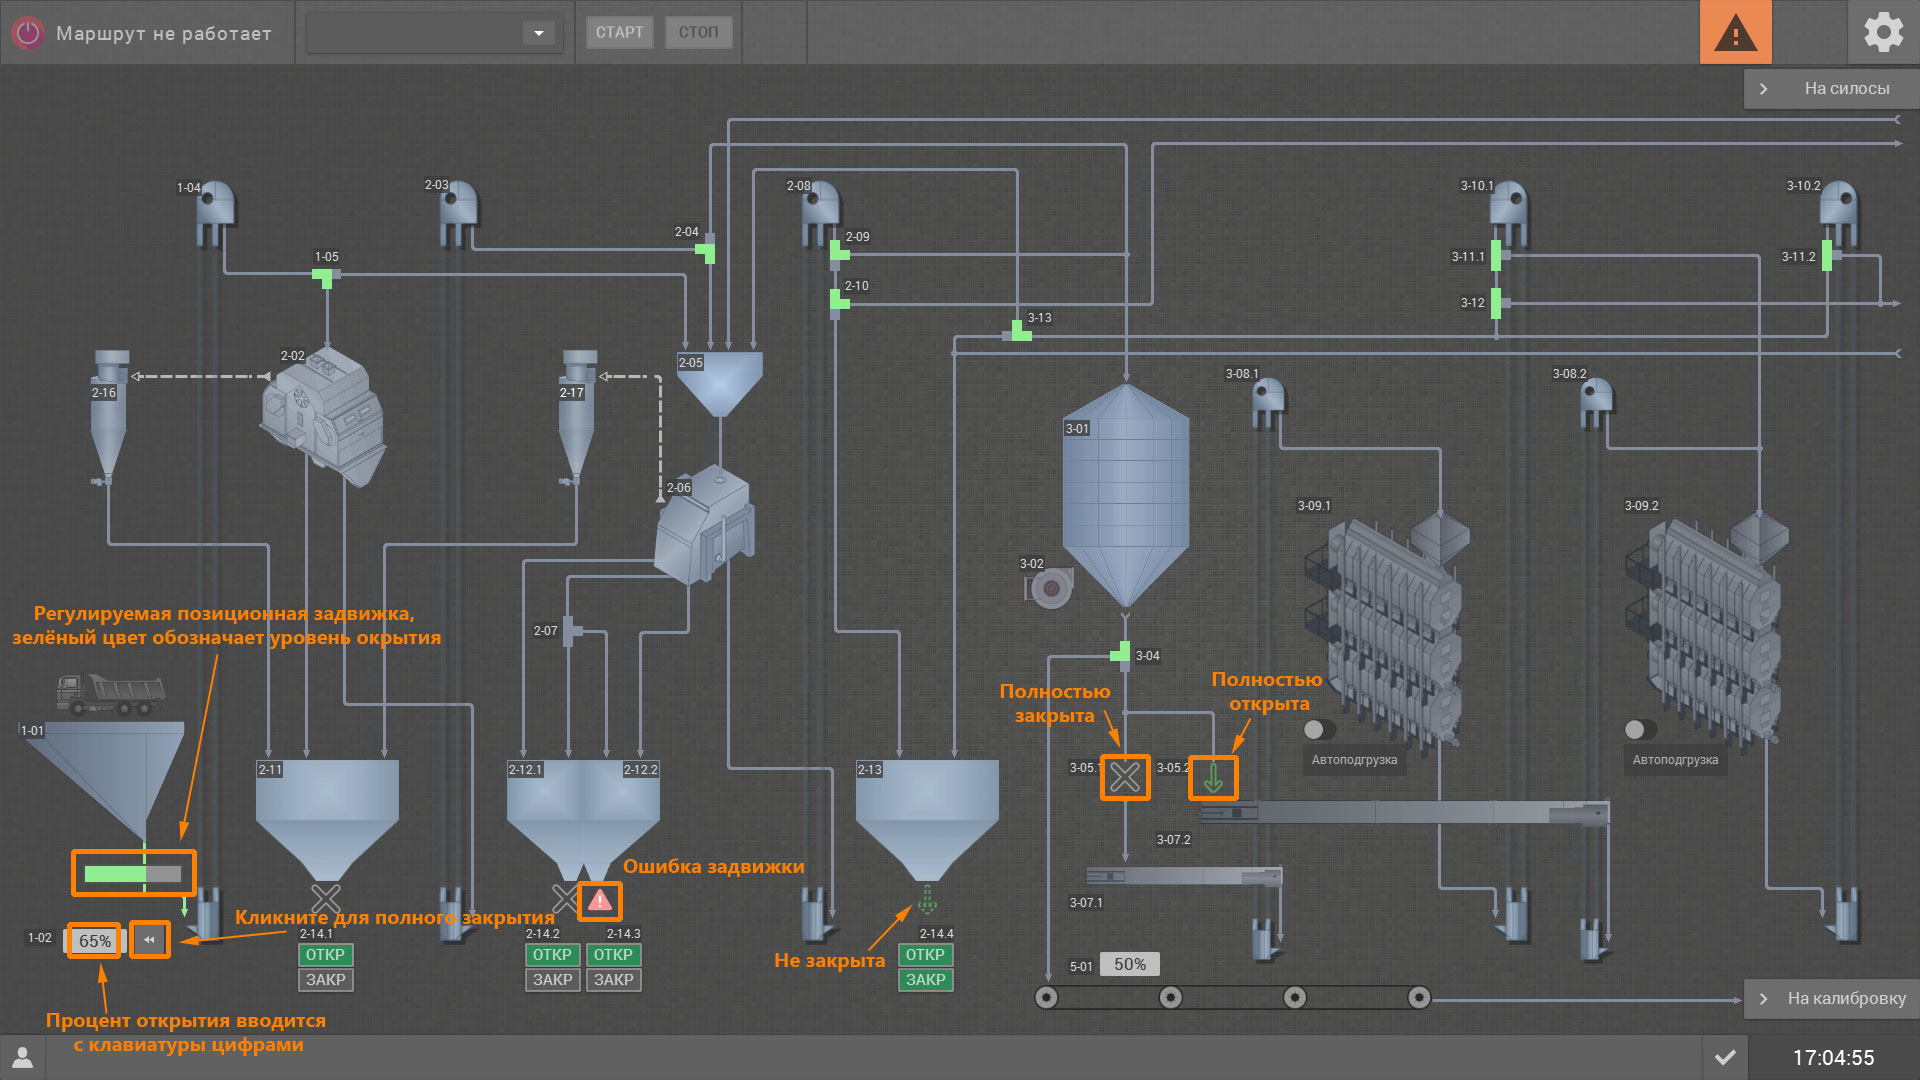Toggle Автоподгрузка switch for unit 3-09.2
Screen dimensions: 1920x1080
pyautogui.click(x=1640, y=729)
